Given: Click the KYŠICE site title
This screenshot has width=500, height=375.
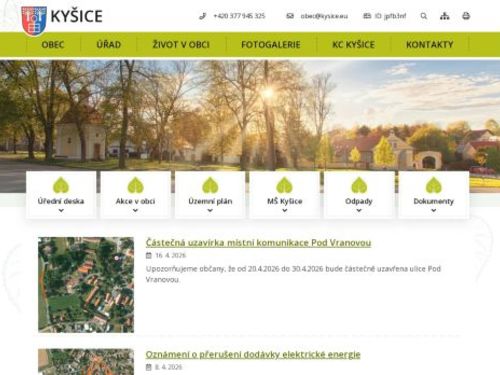Looking at the screenshot, I should pos(77,16).
